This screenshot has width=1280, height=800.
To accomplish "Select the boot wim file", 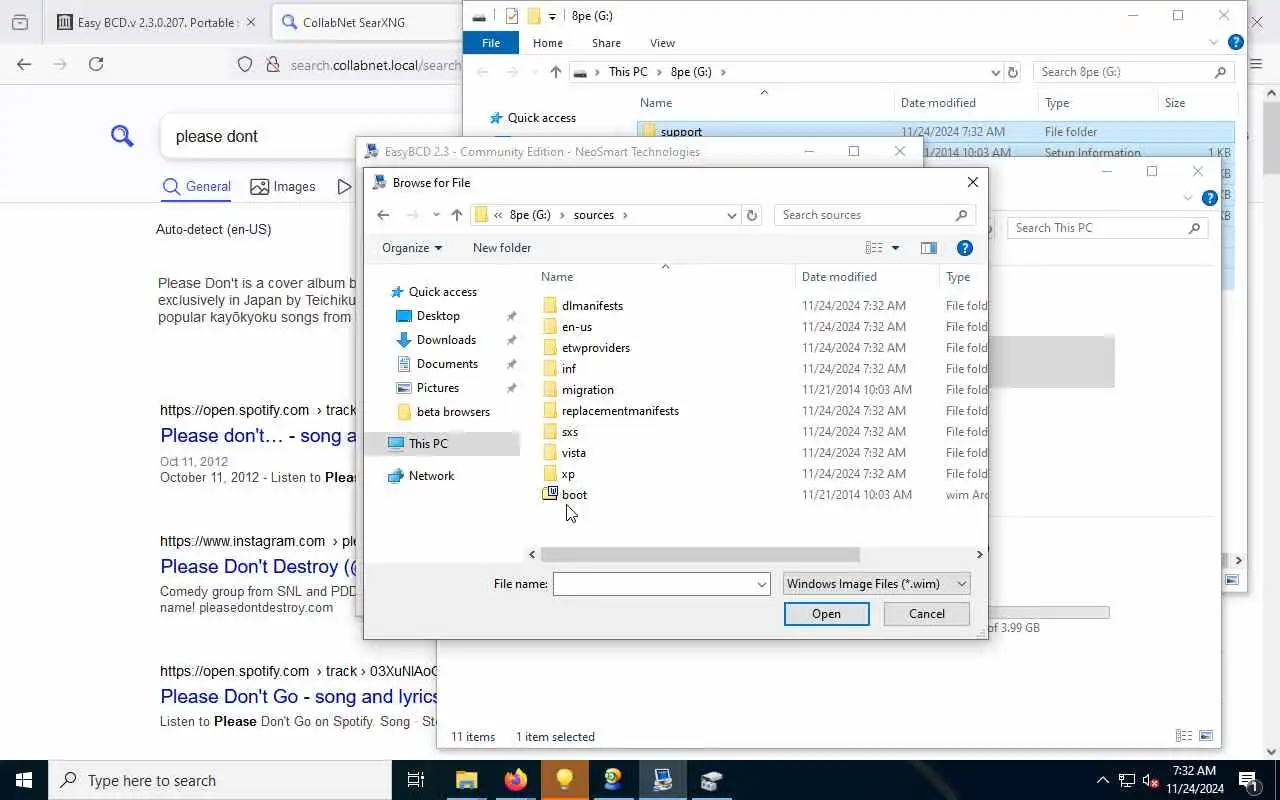I will [x=574, y=495].
